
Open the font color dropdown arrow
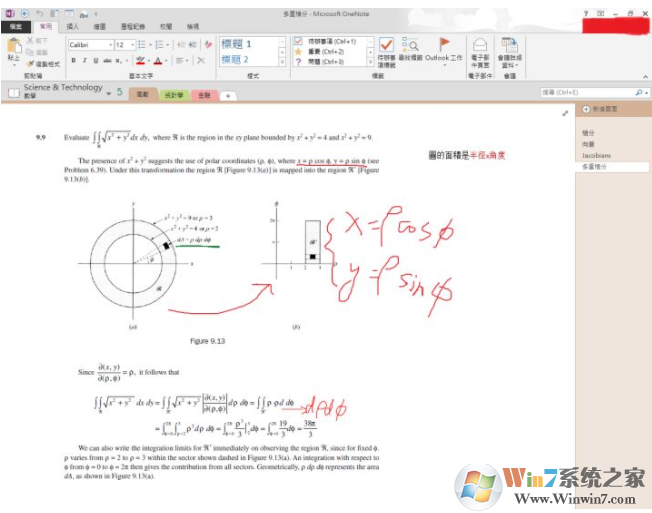(166, 61)
